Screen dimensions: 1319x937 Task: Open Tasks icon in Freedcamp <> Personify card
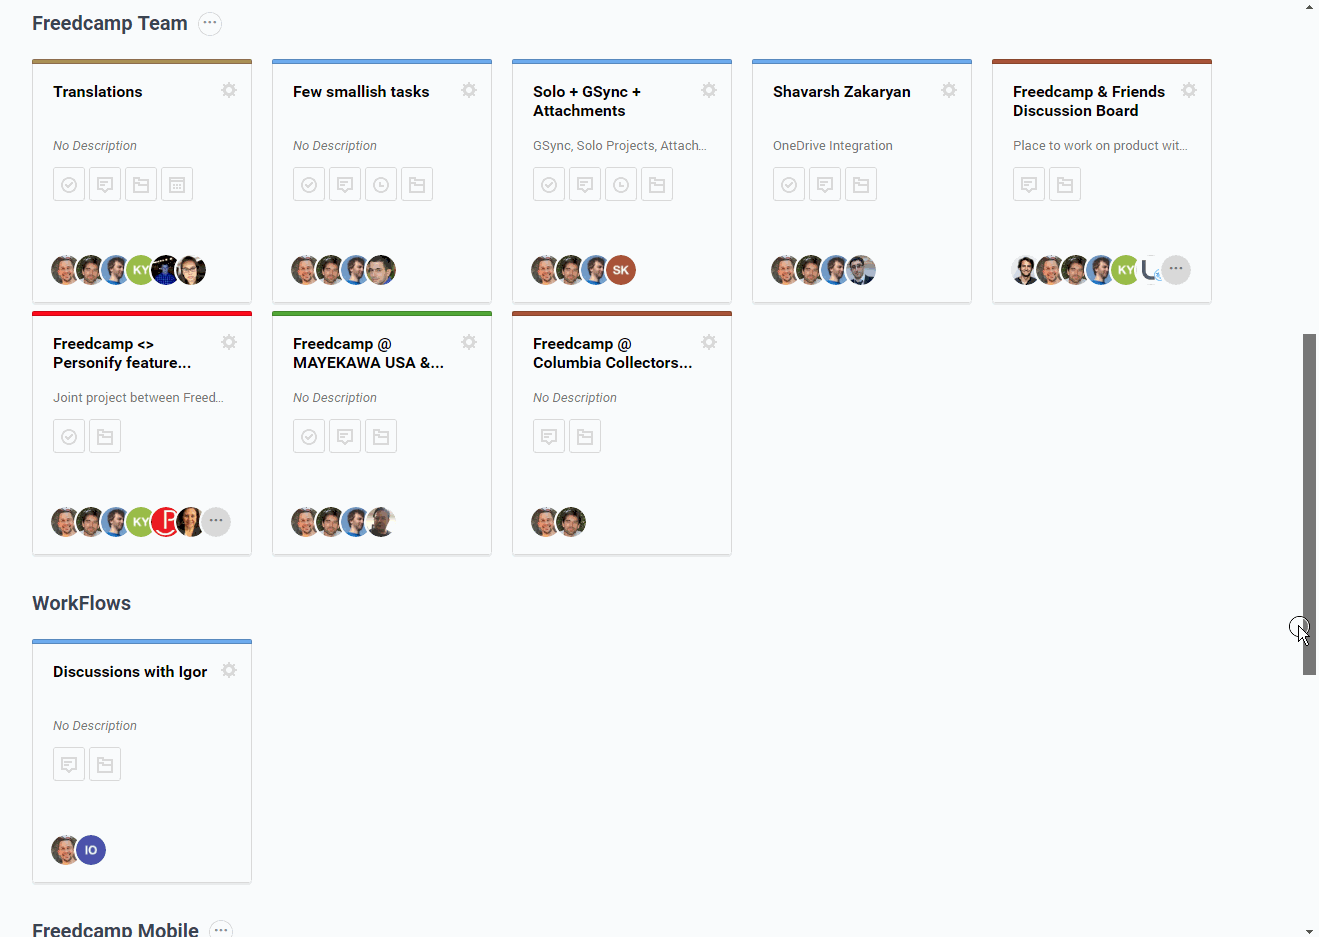point(69,436)
